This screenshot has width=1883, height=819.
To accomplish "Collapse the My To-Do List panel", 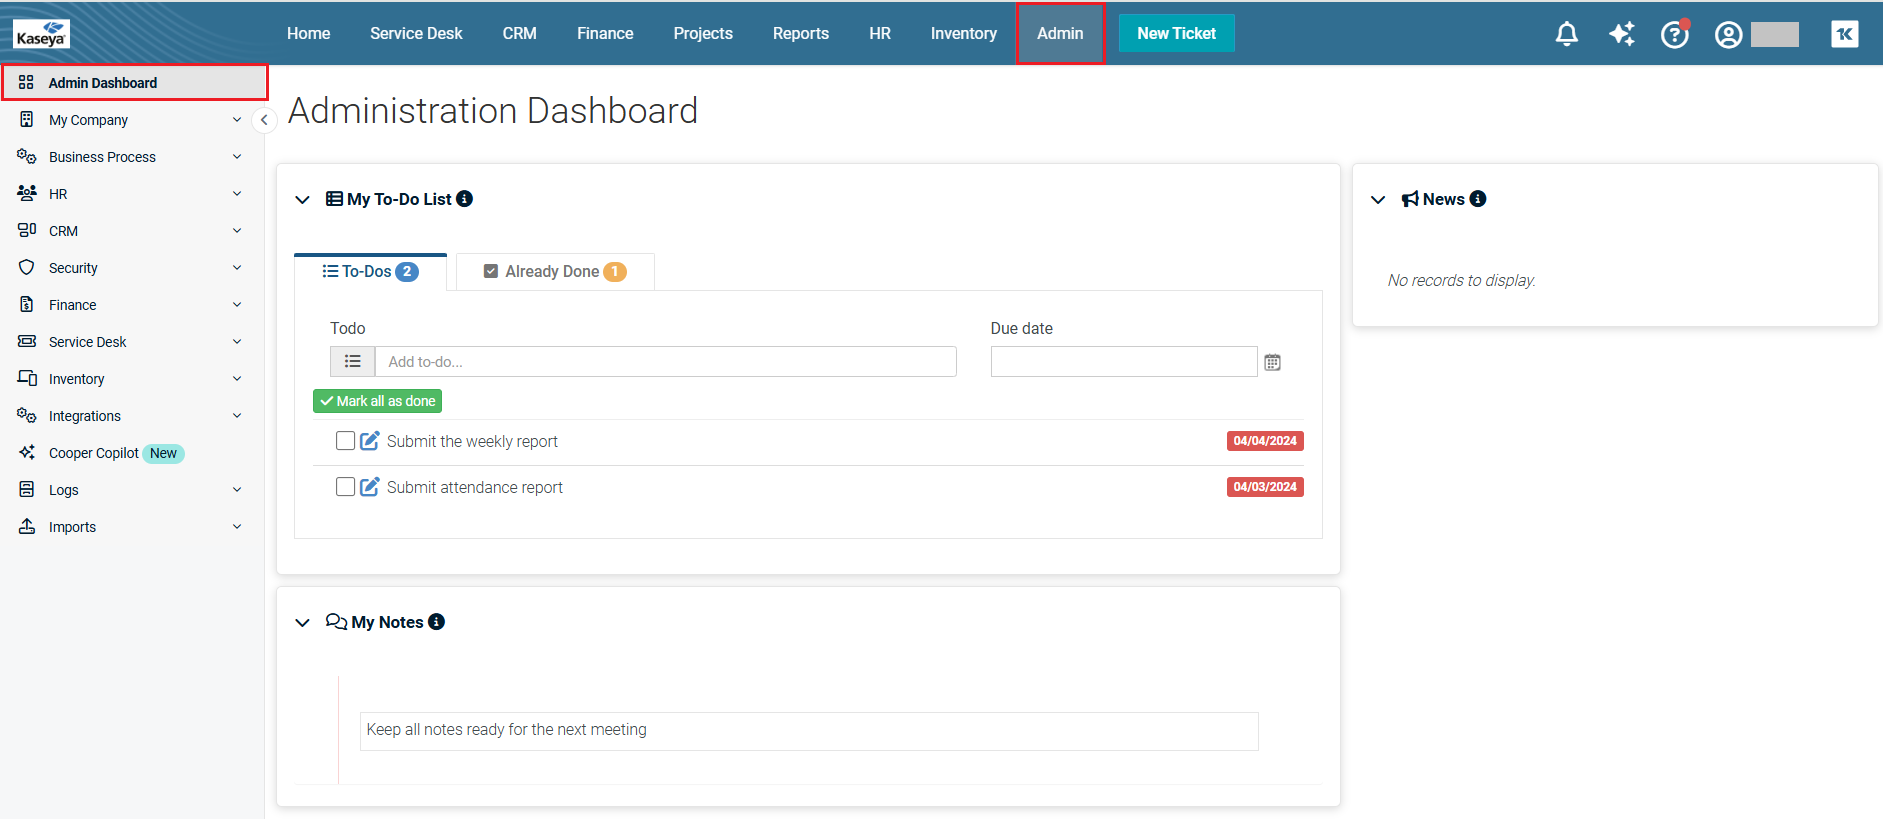I will tap(303, 200).
